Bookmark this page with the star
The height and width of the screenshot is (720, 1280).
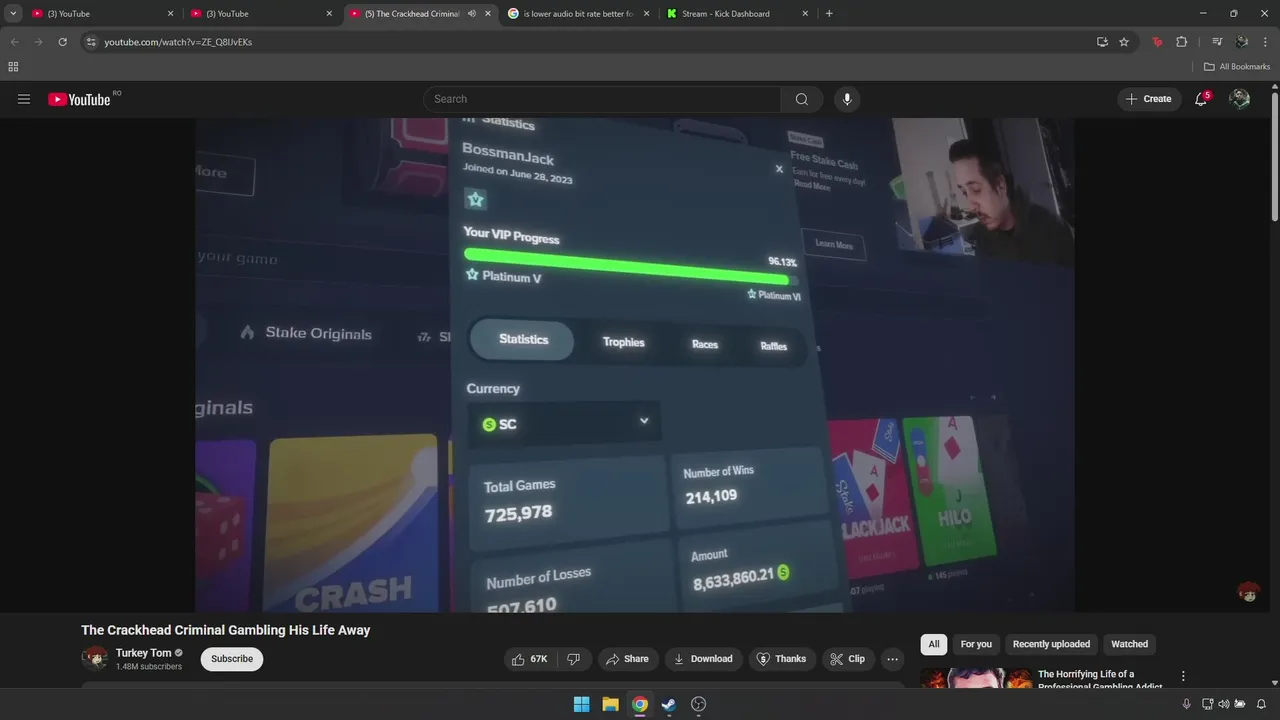point(1124,42)
